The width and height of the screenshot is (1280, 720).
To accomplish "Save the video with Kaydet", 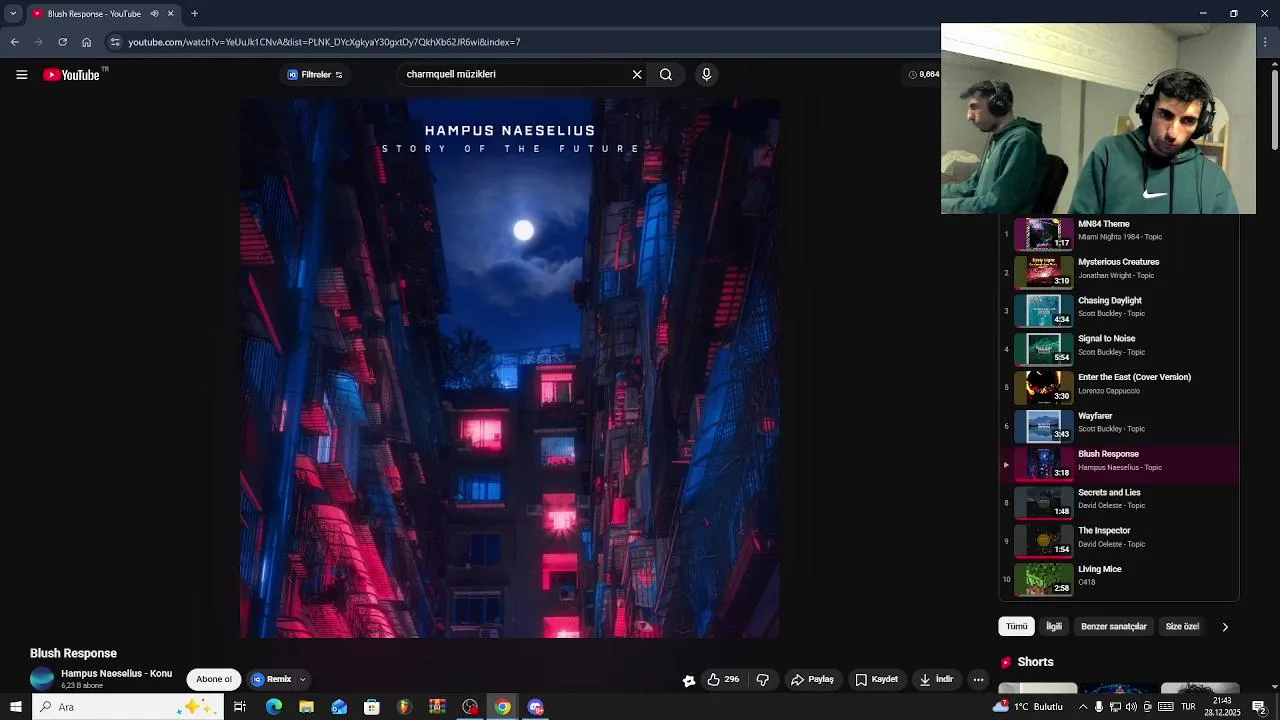I will (x=876, y=679).
